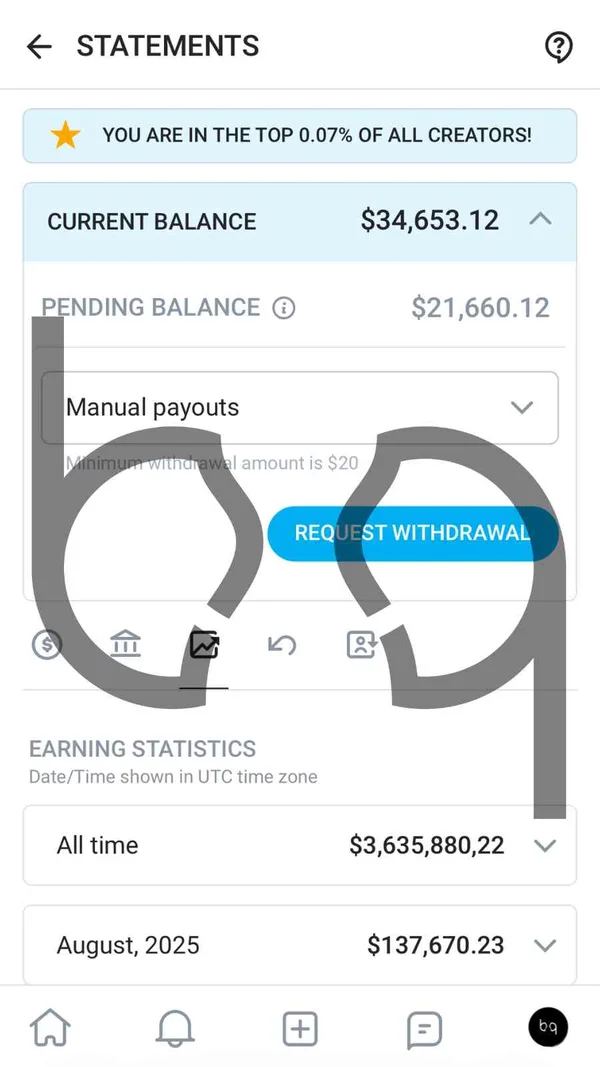Open the refunds undo-arrow icon
600x1067 pixels.
pyautogui.click(x=282, y=645)
